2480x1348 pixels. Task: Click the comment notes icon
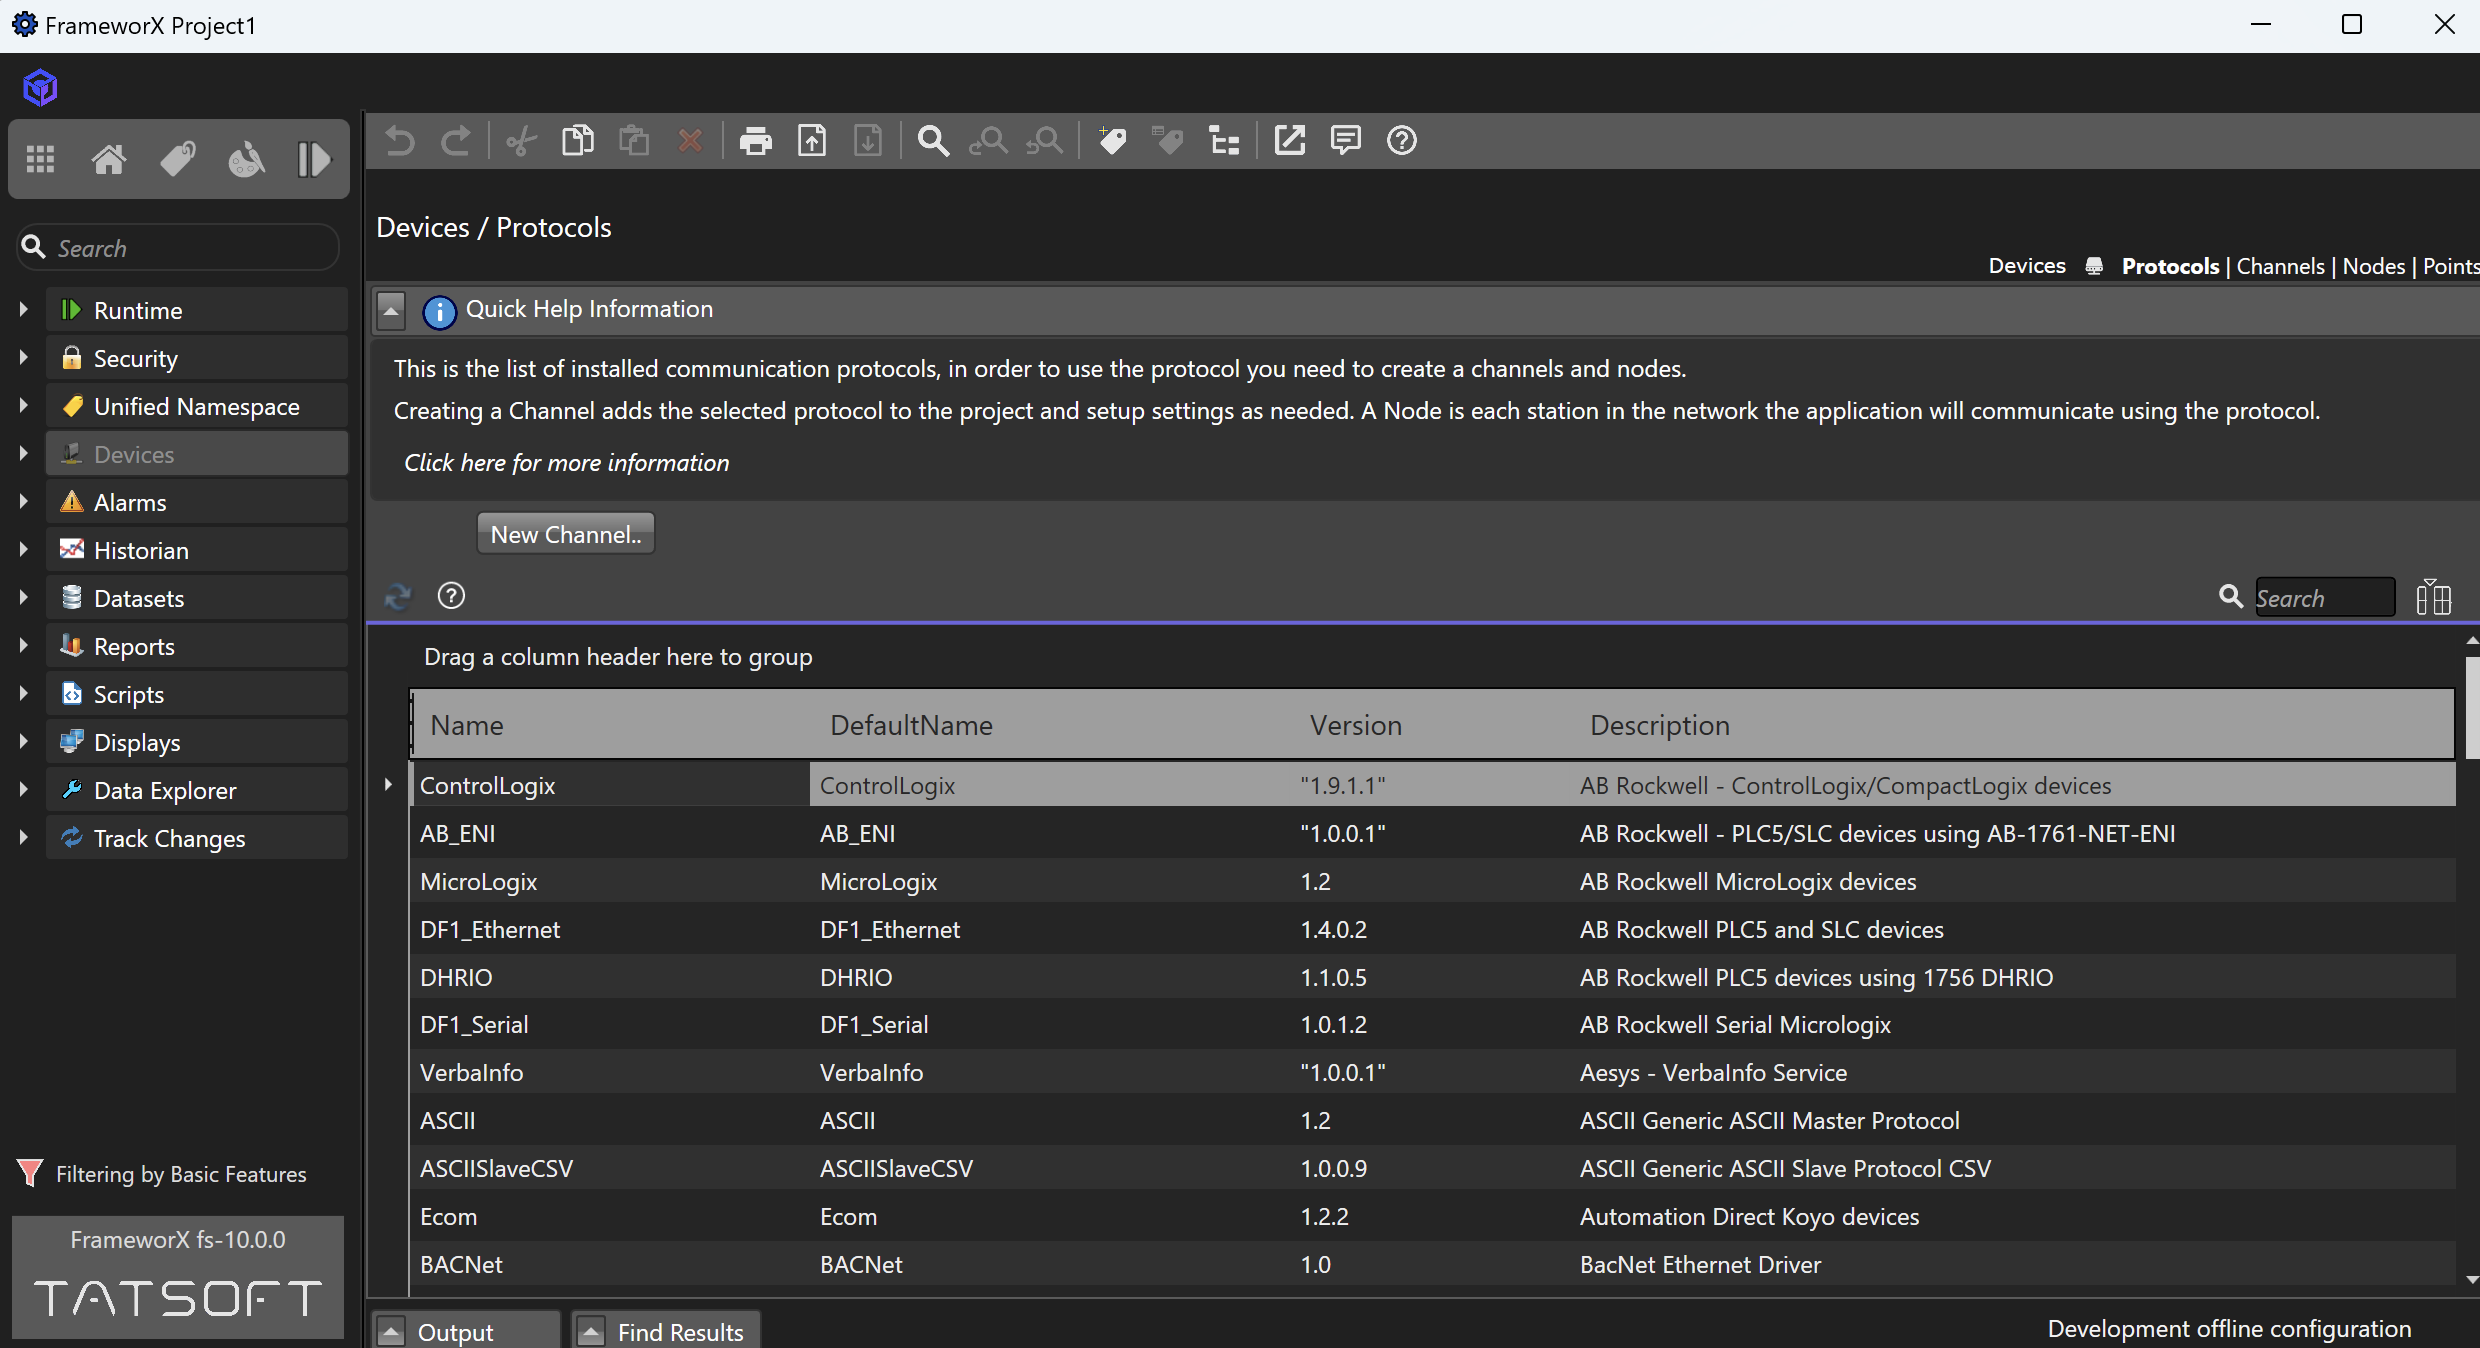[1346, 141]
